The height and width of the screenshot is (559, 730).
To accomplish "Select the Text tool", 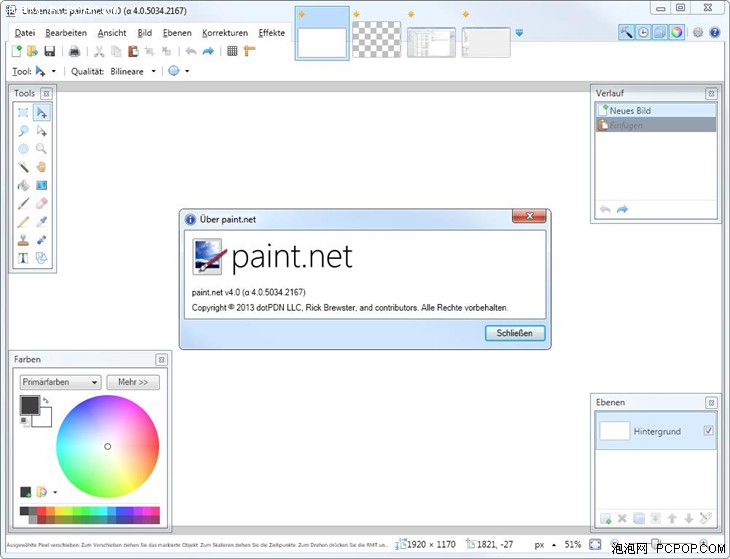I will (23, 258).
